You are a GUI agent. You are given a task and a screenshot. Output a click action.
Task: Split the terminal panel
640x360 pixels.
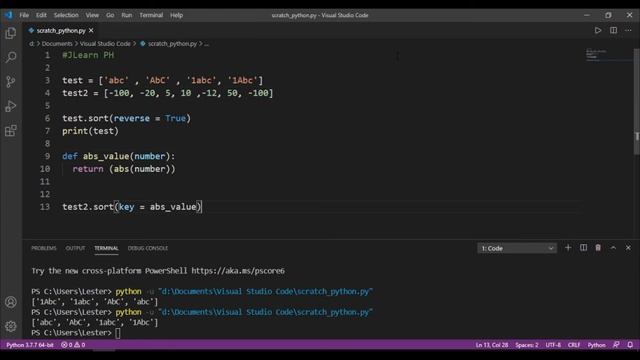click(x=583, y=248)
